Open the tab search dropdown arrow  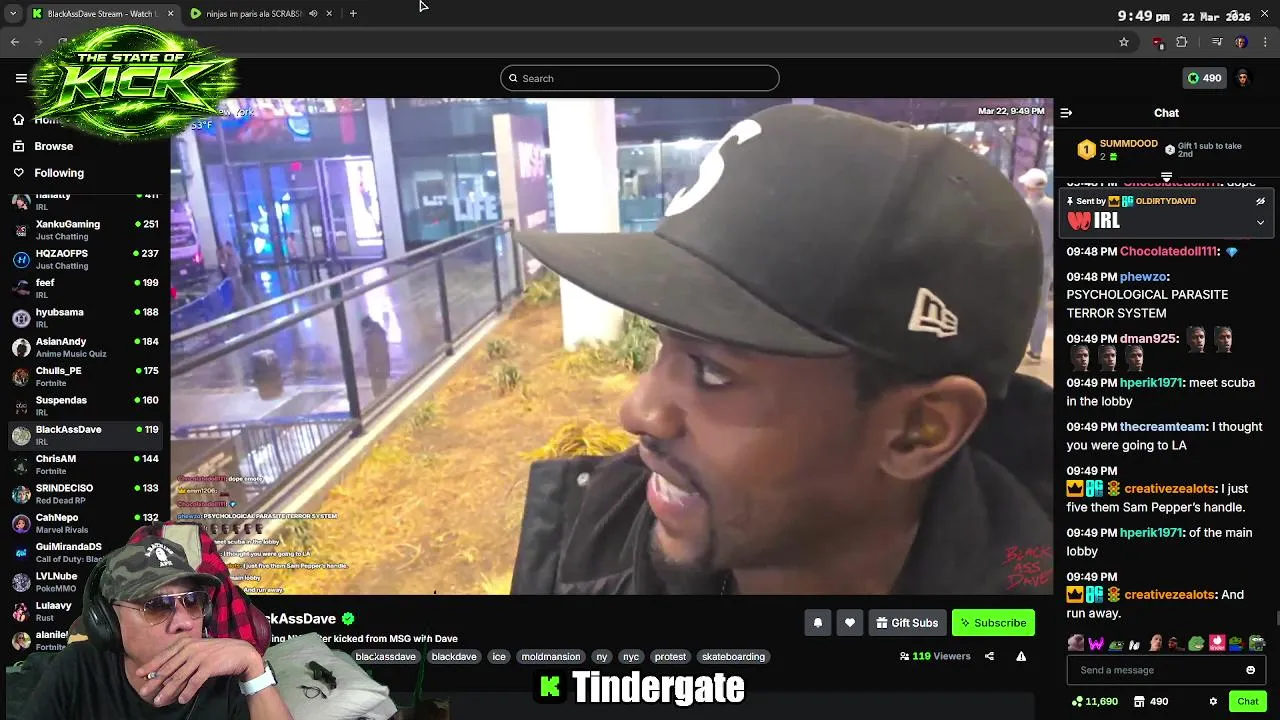click(x=13, y=13)
